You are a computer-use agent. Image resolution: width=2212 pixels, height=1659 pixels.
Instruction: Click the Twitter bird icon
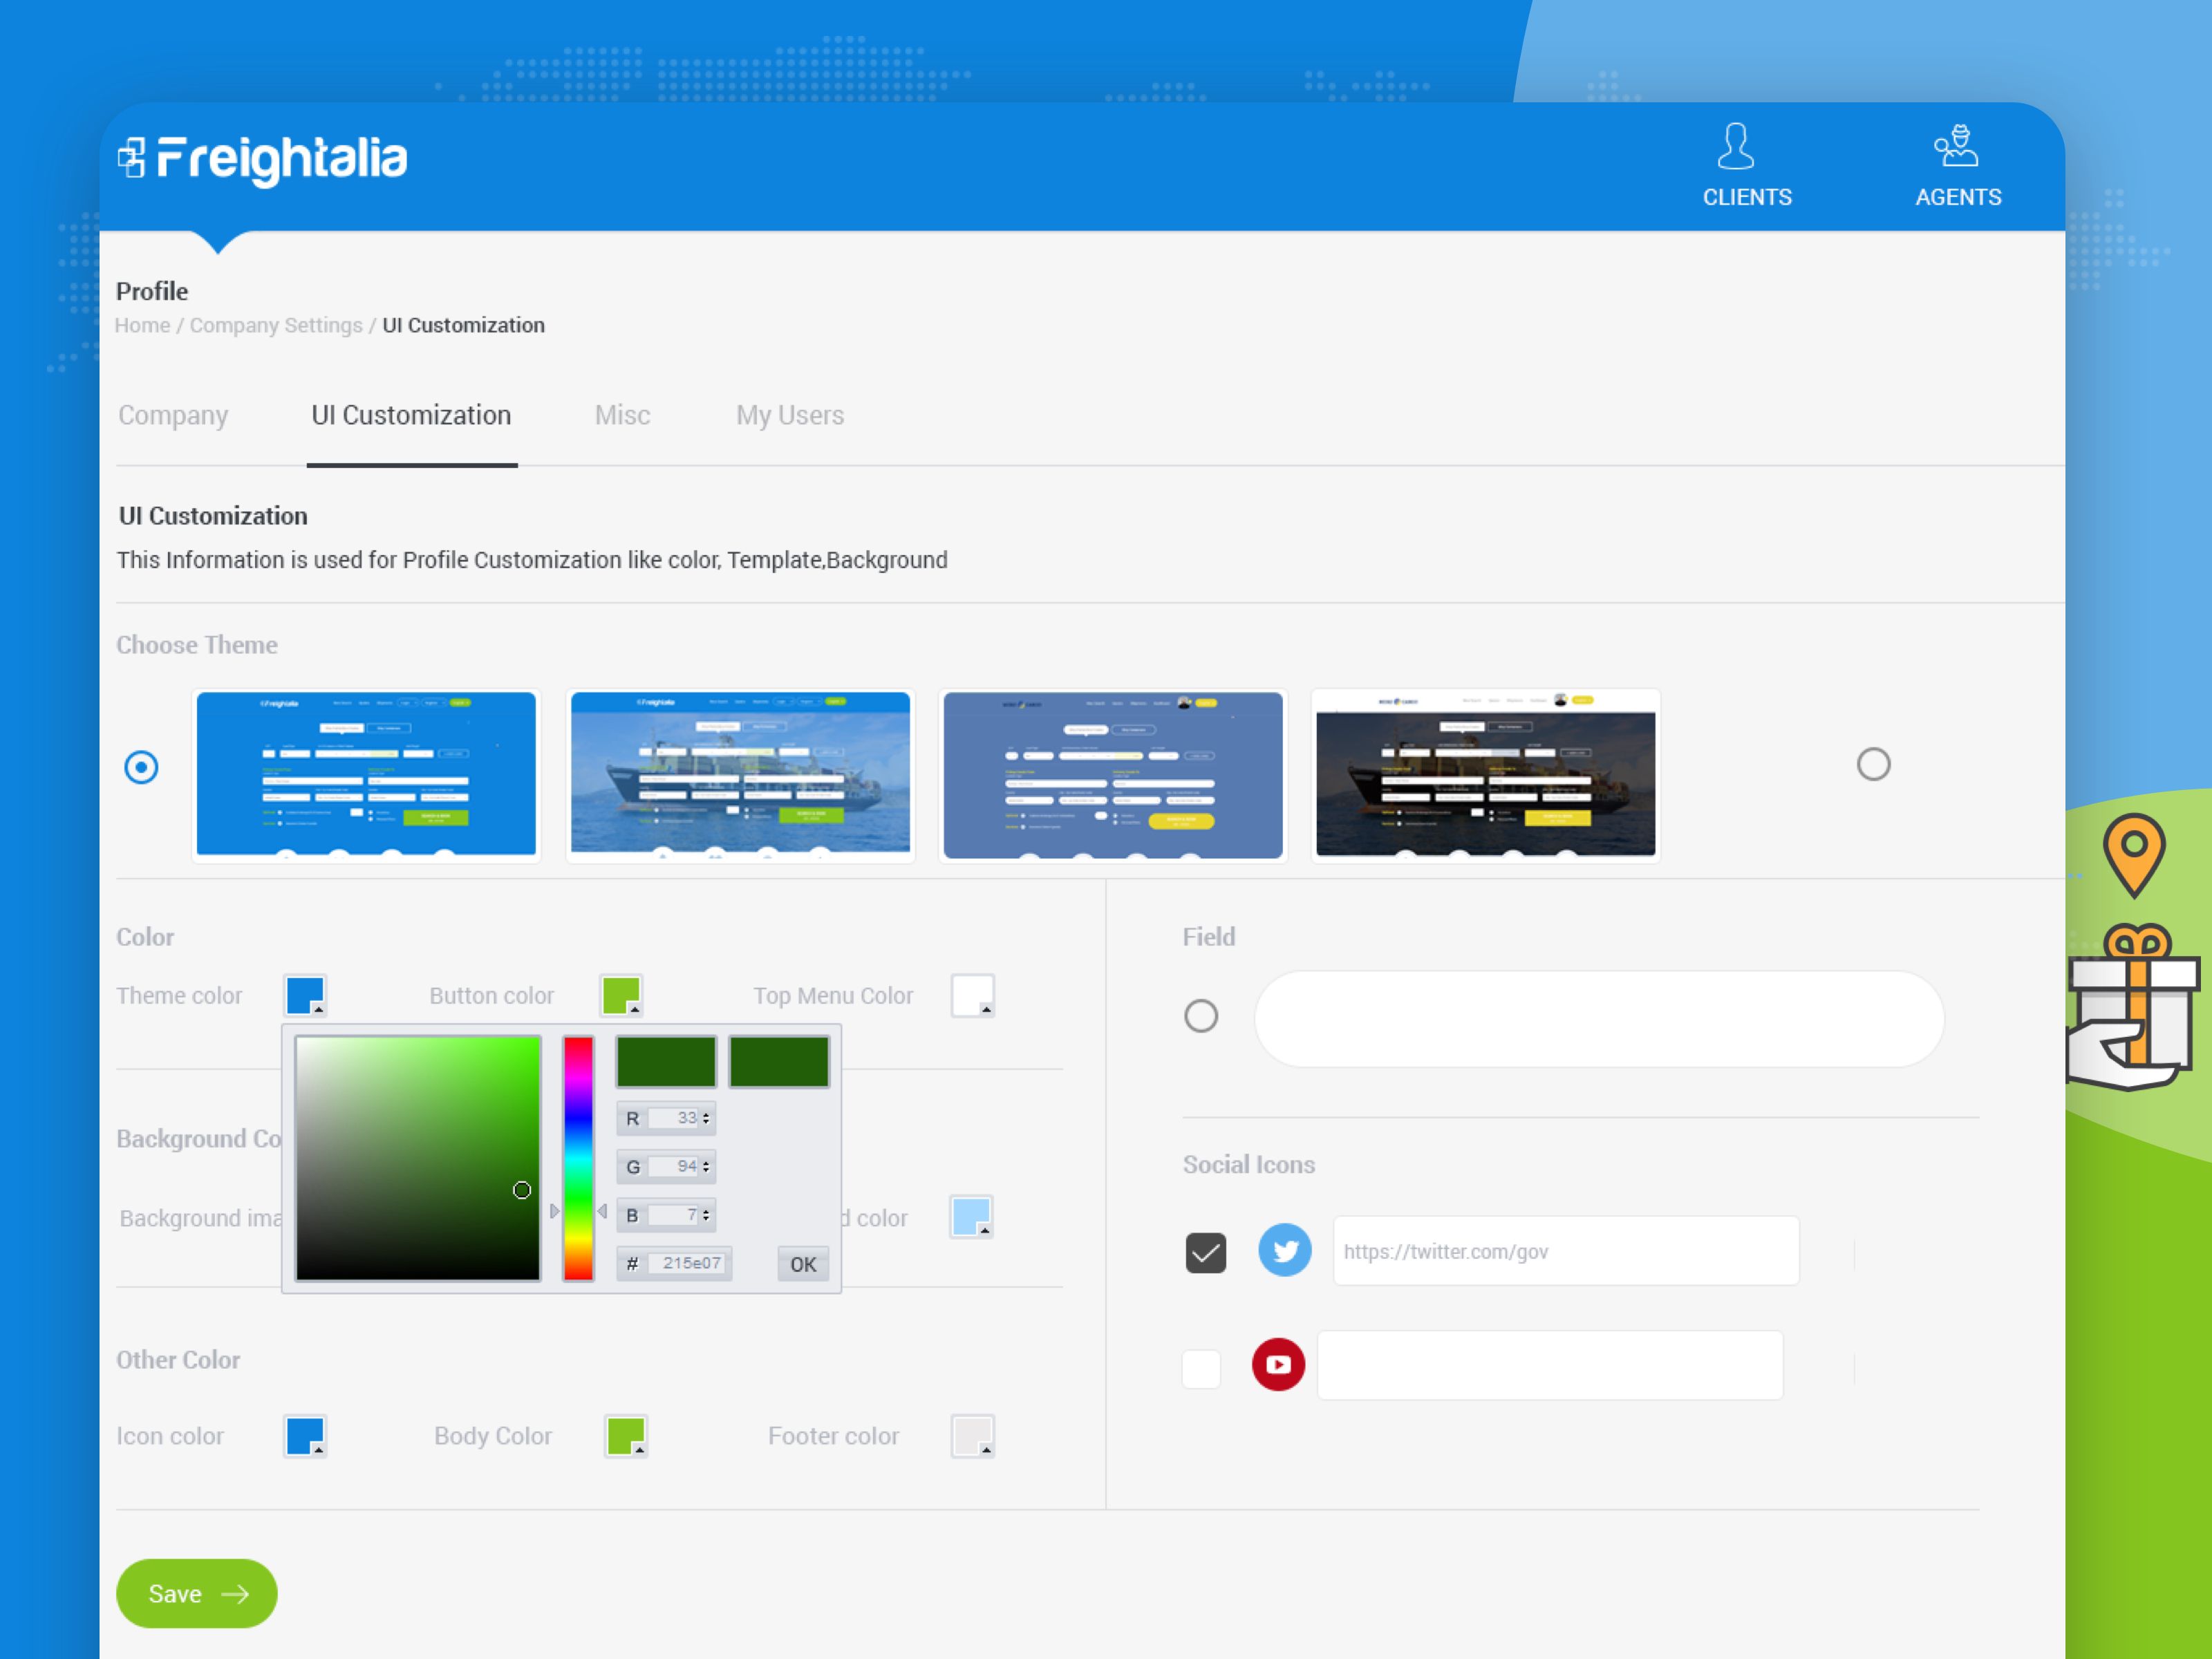coord(1284,1250)
